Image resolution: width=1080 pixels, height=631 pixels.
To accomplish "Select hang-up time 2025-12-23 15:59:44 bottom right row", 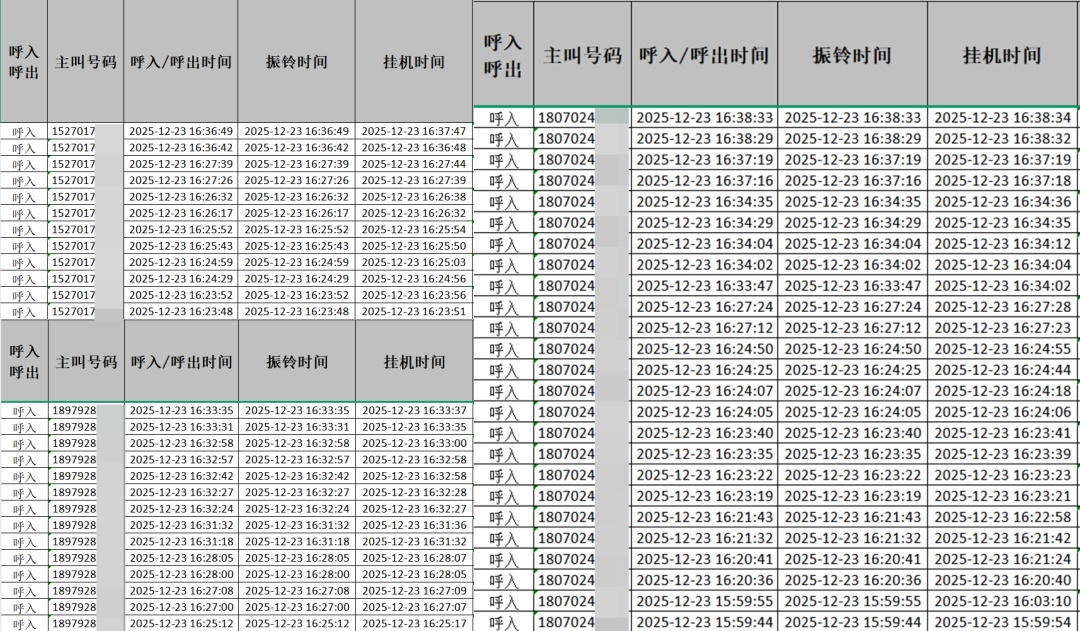I will pos(1003,621).
